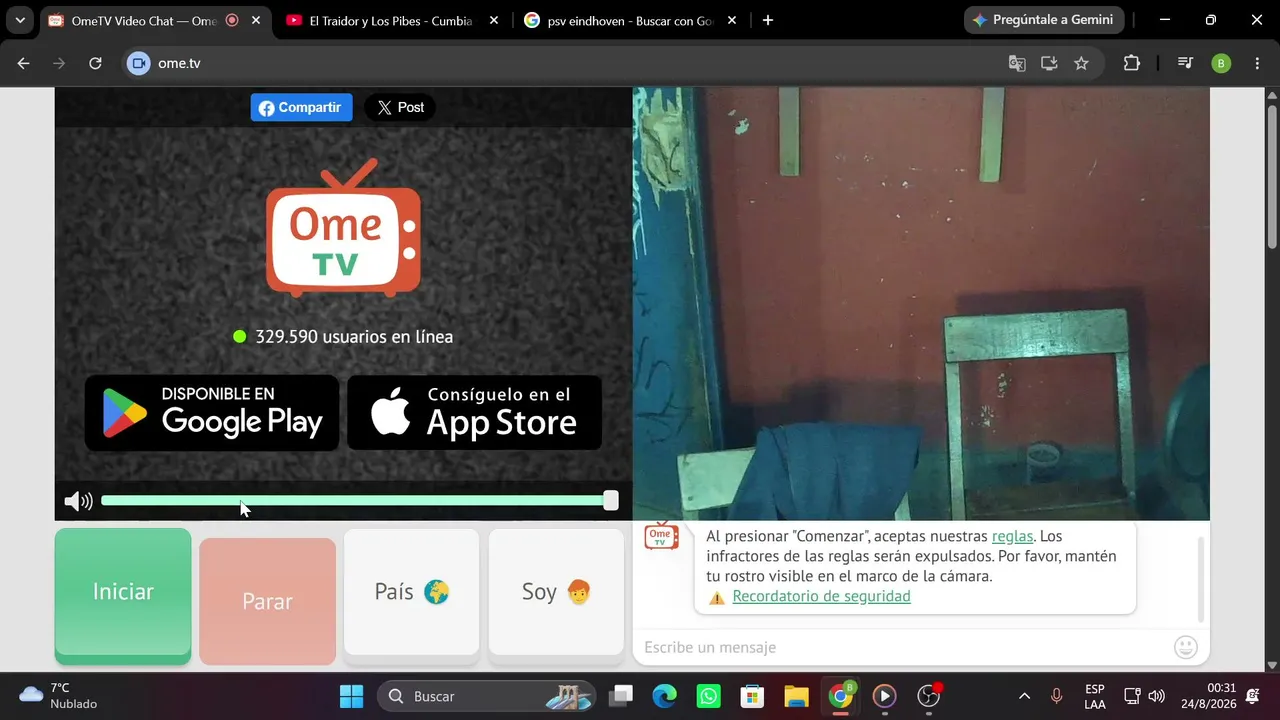This screenshot has width=1280, height=720.
Task: Open the media controls toolbar icon
Action: click(x=1185, y=63)
